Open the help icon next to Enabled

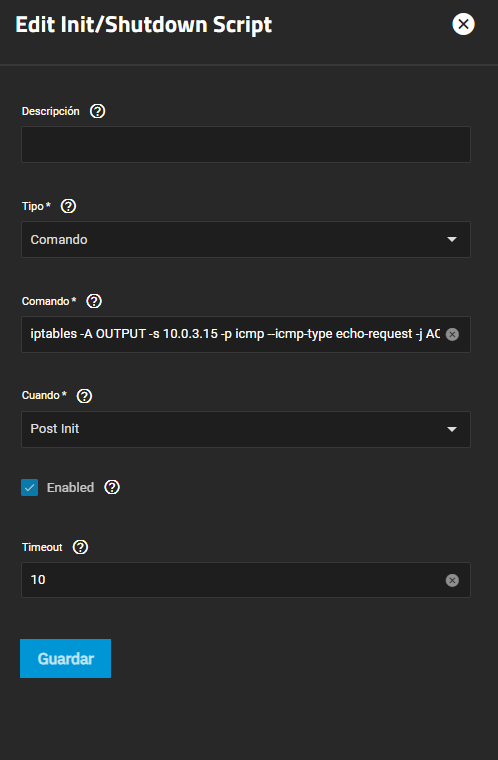click(112, 487)
